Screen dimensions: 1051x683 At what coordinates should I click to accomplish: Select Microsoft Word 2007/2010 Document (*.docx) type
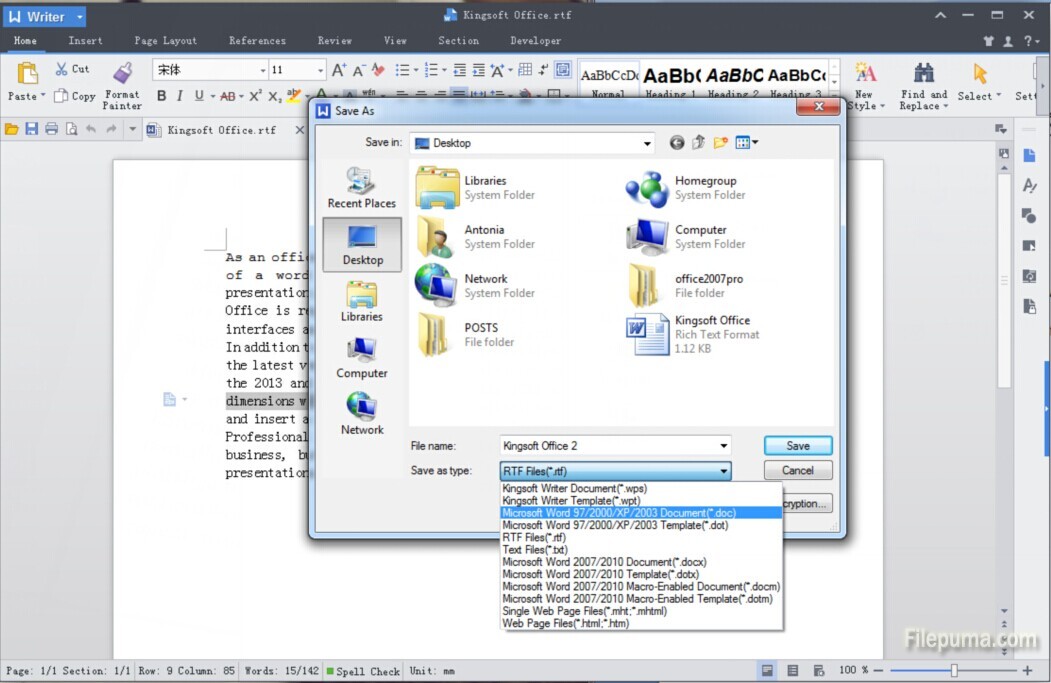tap(604, 562)
